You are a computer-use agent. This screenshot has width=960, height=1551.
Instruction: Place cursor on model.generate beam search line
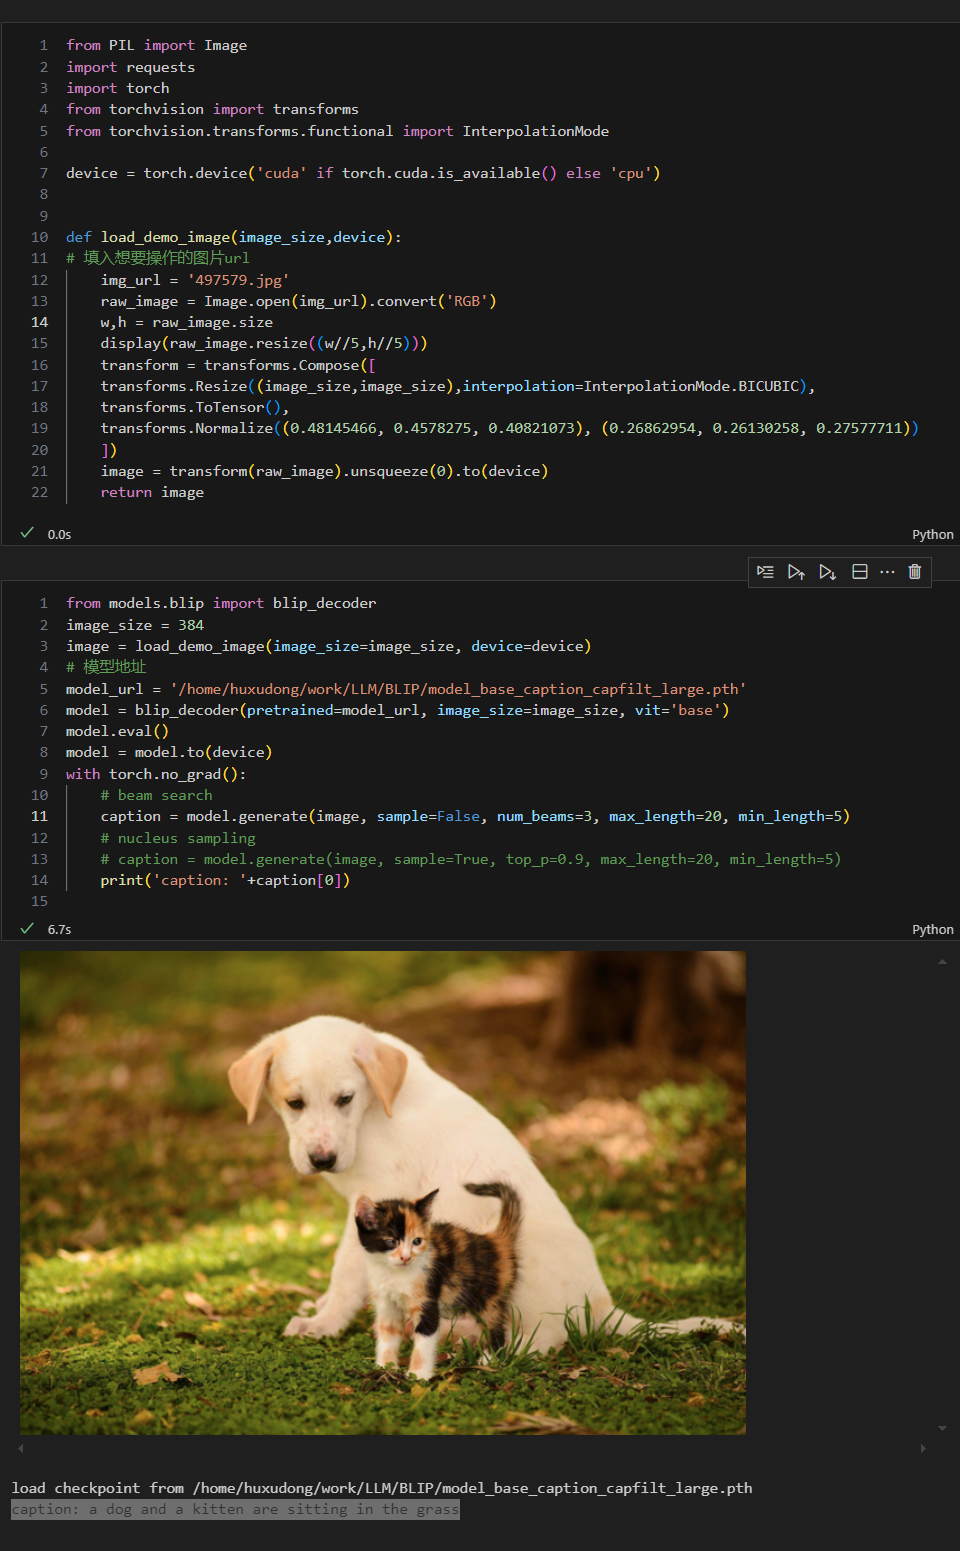pos(474,817)
